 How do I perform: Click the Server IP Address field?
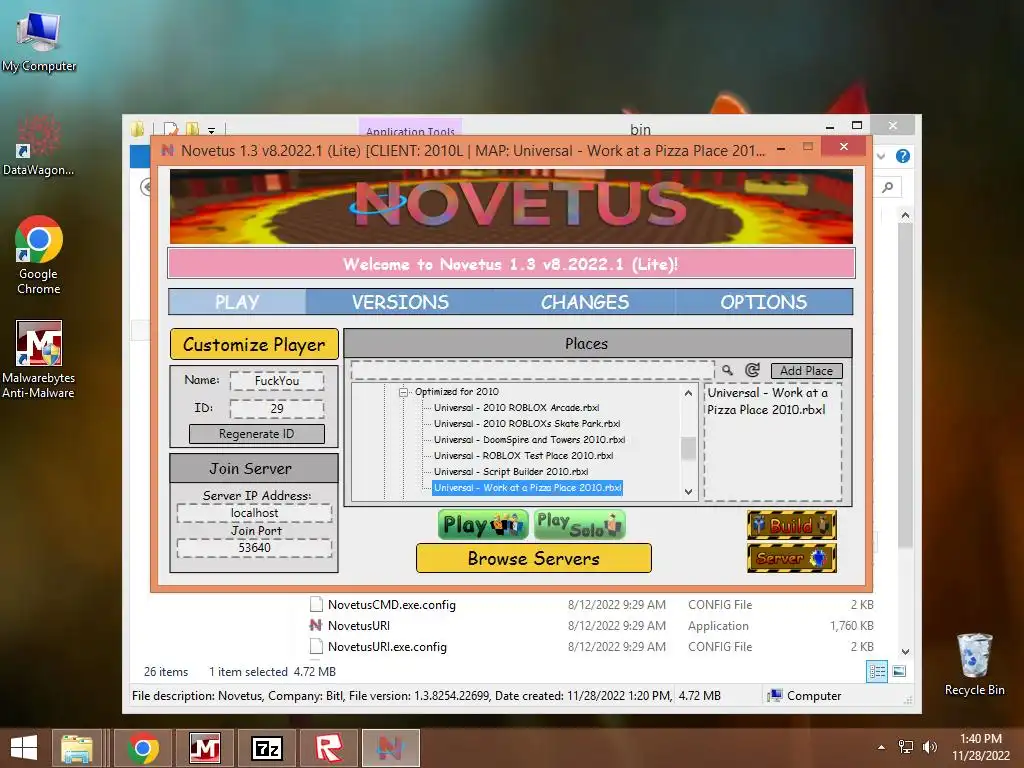pyautogui.click(x=255, y=513)
